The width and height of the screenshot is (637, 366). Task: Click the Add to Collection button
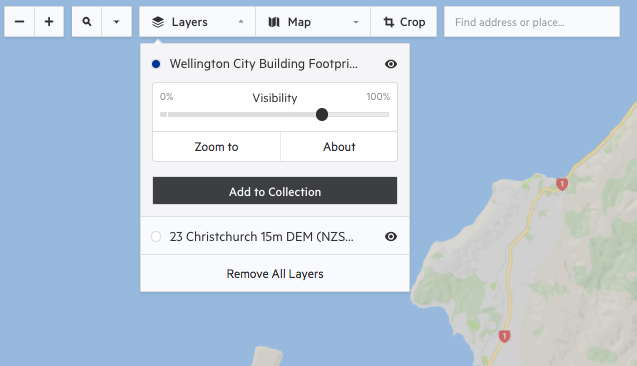click(275, 191)
